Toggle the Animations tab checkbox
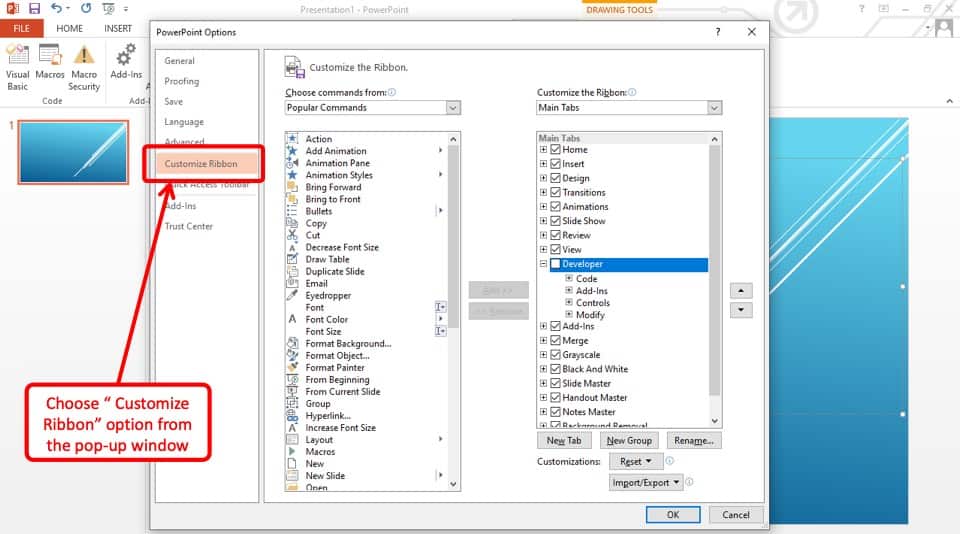This screenshot has height=534, width=960. (555, 206)
